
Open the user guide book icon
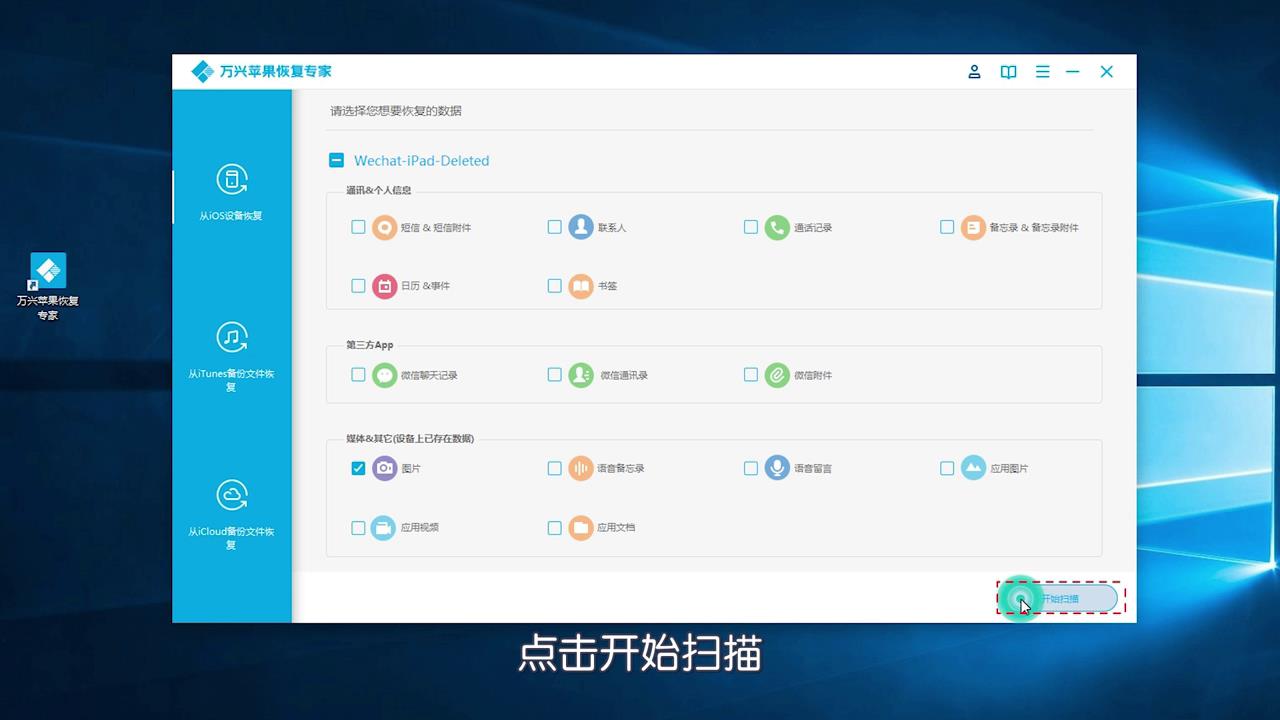tap(1008, 71)
